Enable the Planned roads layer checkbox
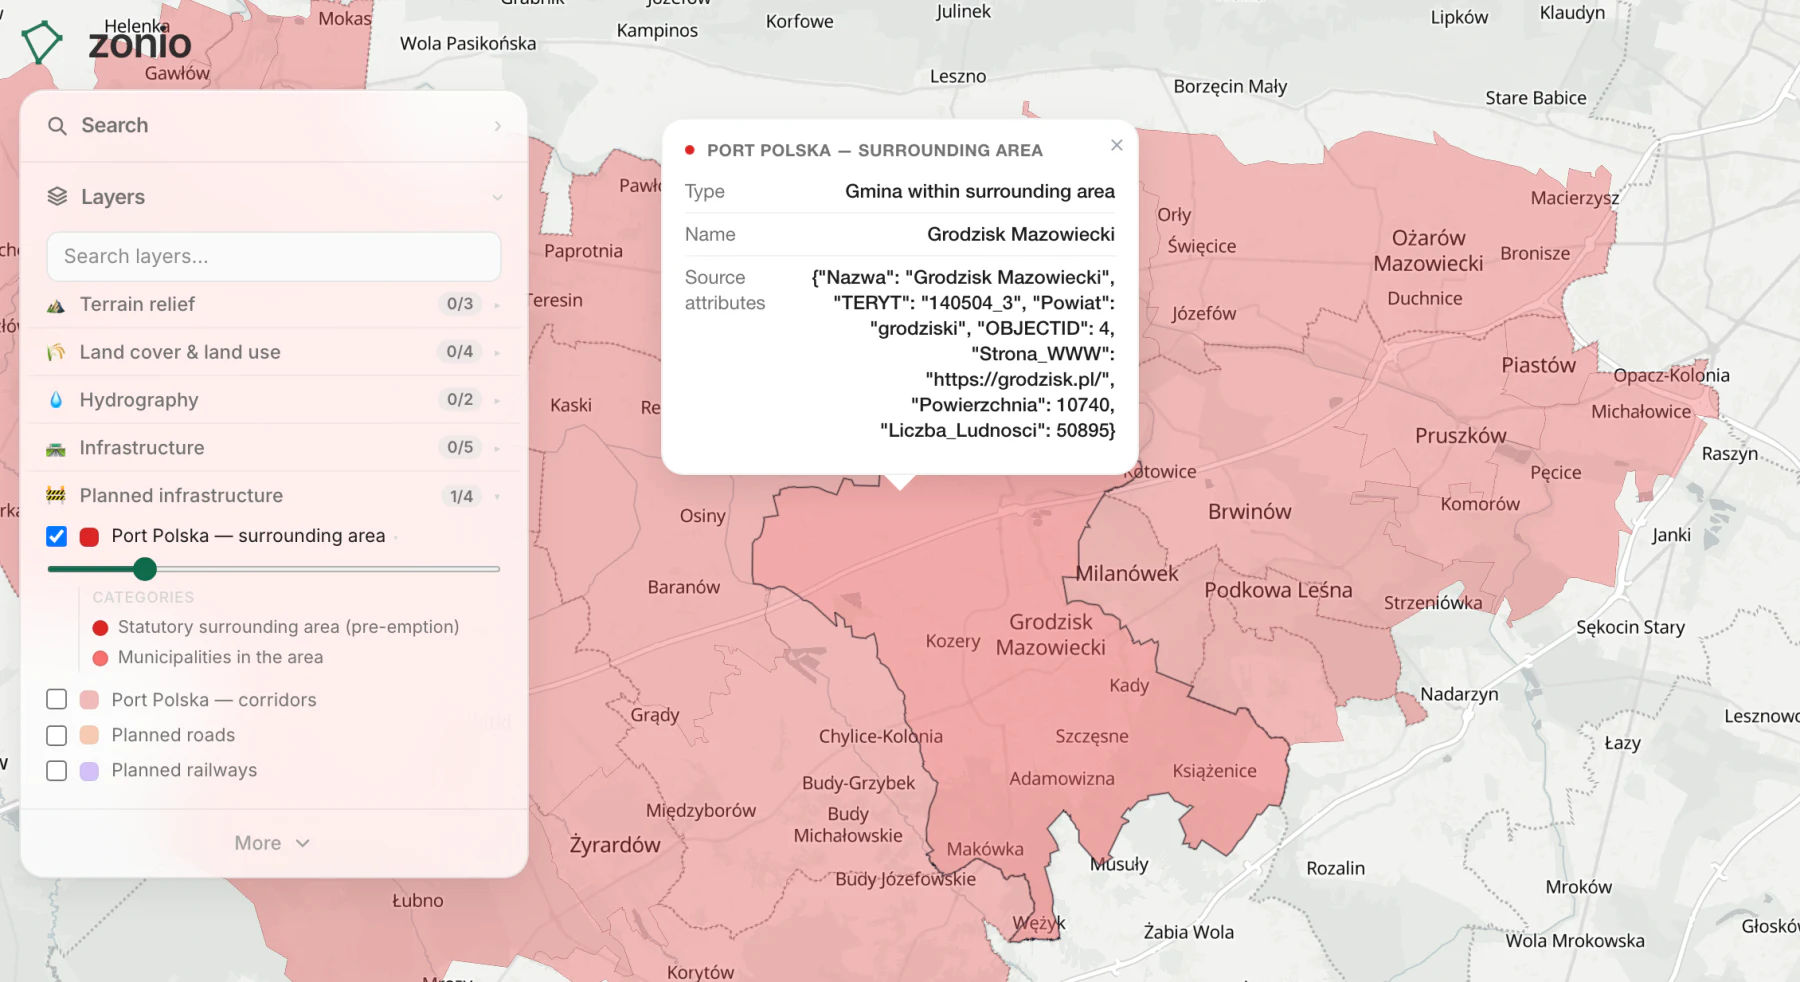The image size is (1800, 982). coord(57,735)
